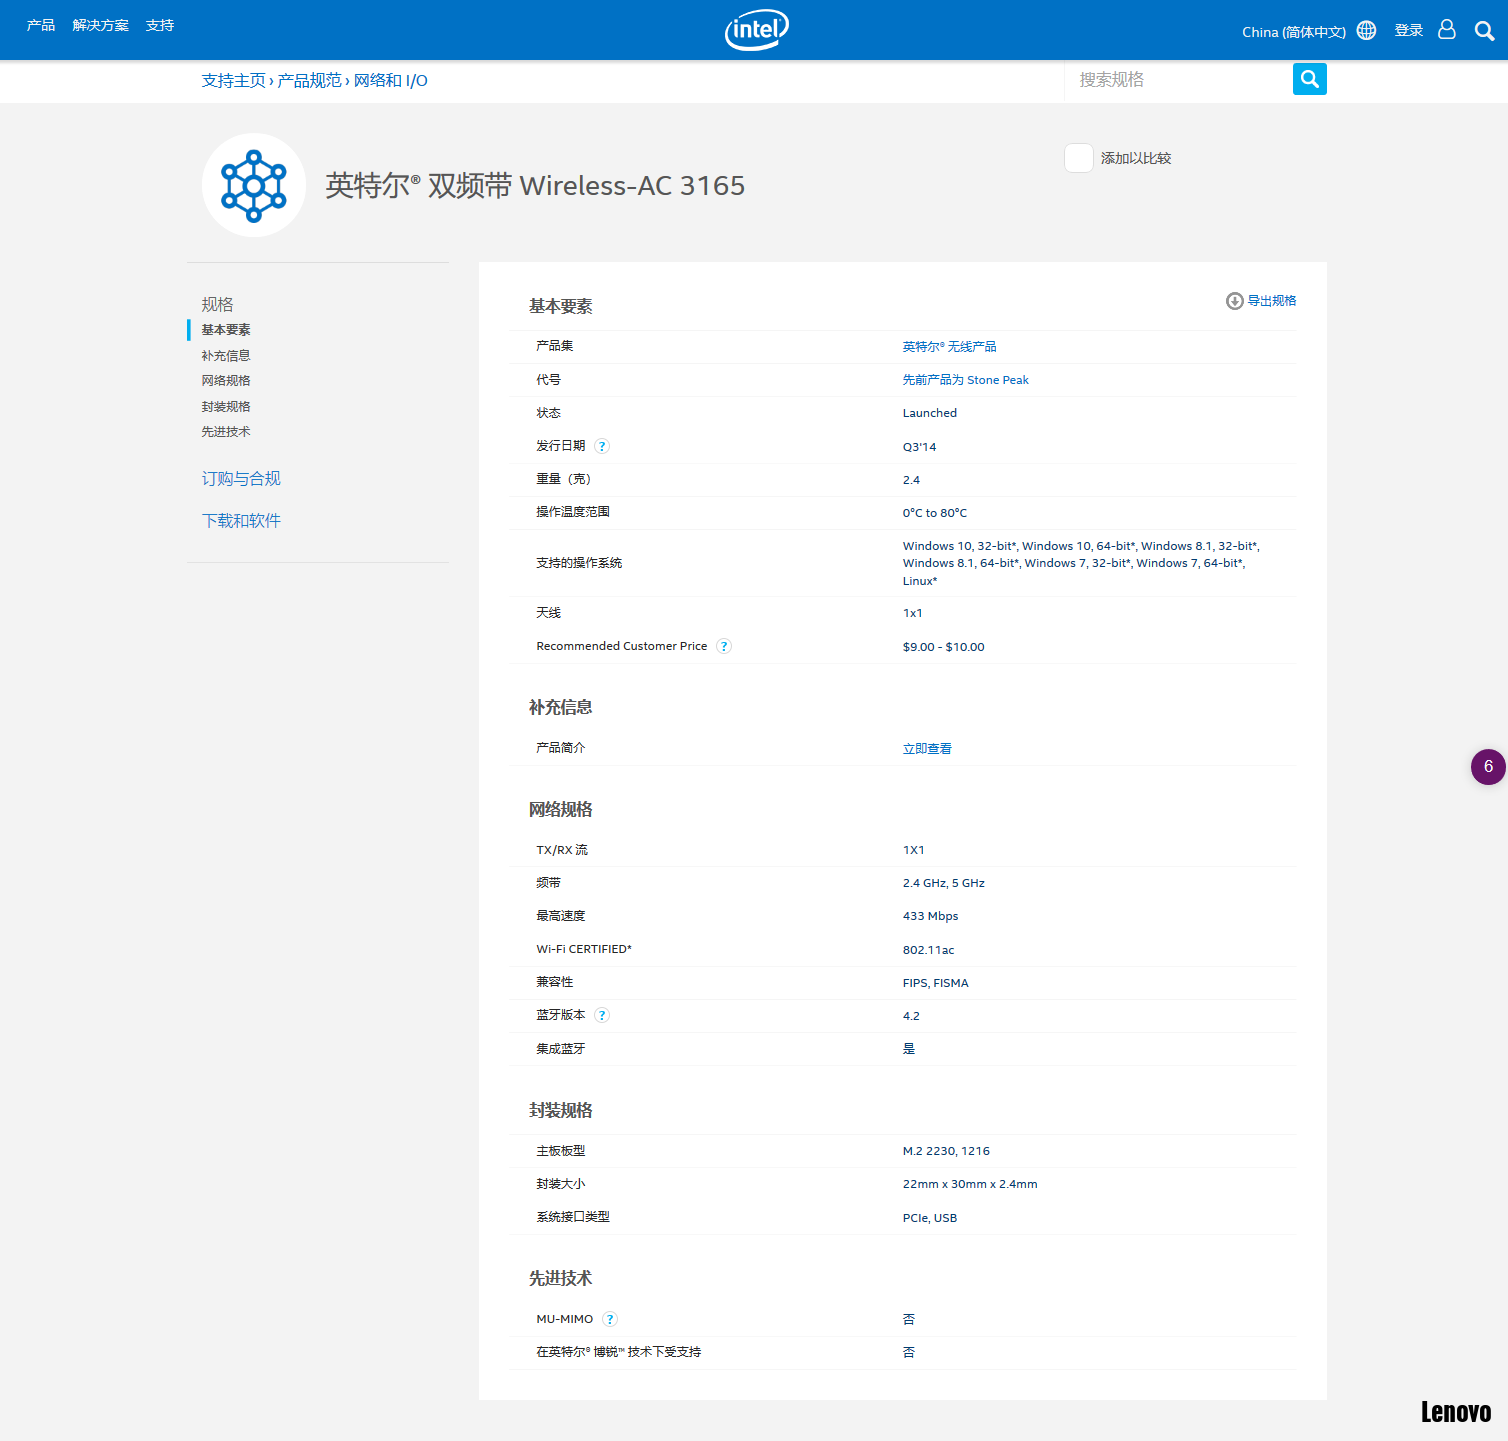
Task: Select 补充信息 in the sidebar
Action: click(226, 355)
